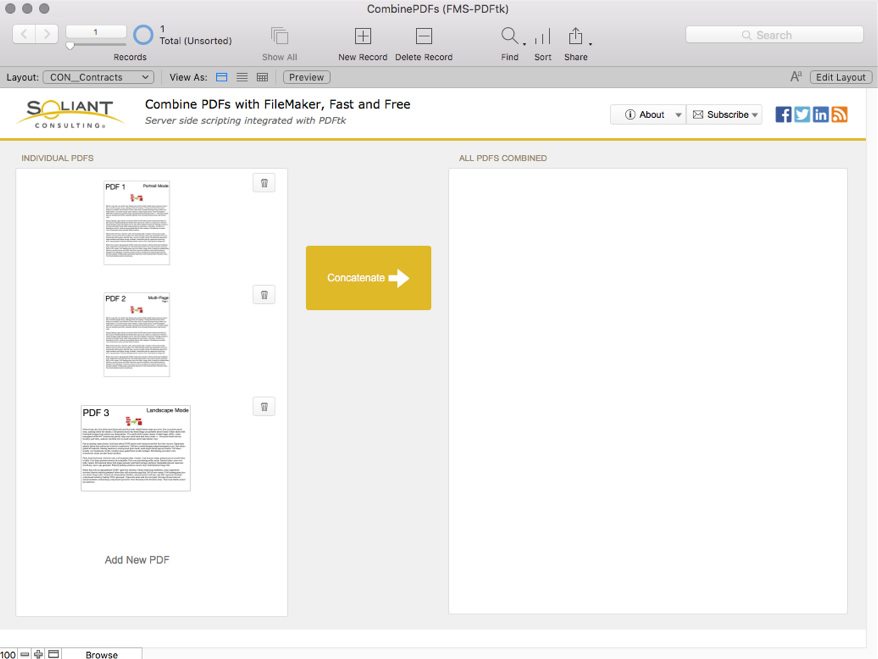This screenshot has height=659, width=878.
Task: Open the Subscribe dropdown
Action: tap(725, 115)
